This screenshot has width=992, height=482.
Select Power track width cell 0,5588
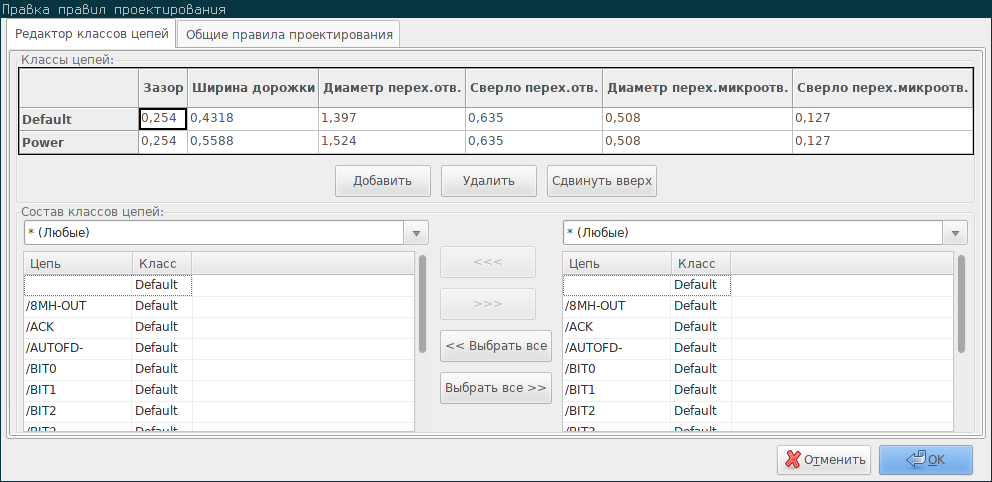253,142
